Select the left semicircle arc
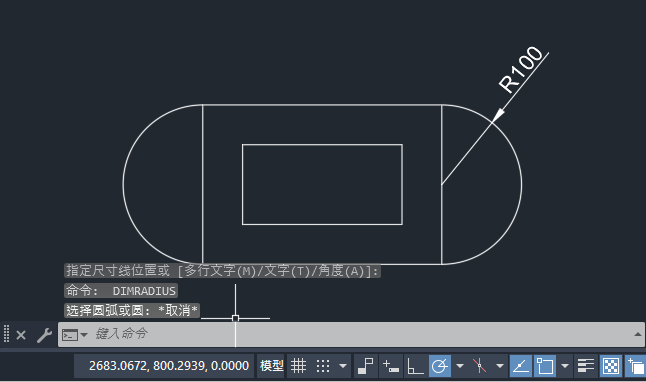This screenshot has width=646, height=382. click(123, 184)
